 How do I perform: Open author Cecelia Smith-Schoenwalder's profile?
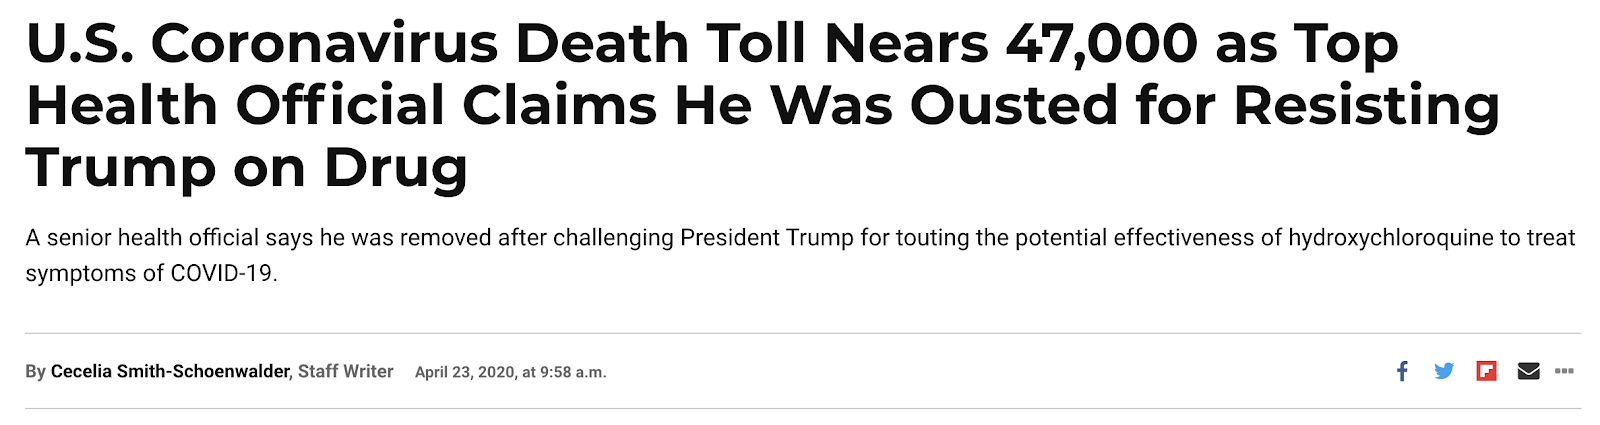(x=170, y=371)
